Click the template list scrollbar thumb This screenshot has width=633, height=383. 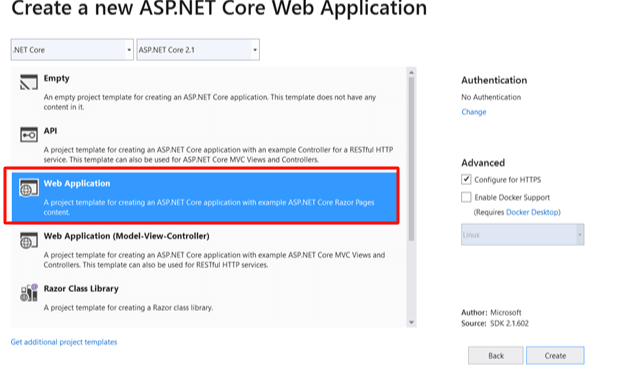pos(411,159)
